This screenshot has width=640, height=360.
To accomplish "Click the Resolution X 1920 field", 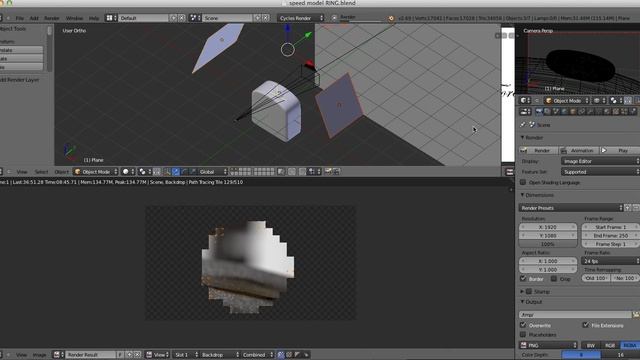I will point(547,227).
